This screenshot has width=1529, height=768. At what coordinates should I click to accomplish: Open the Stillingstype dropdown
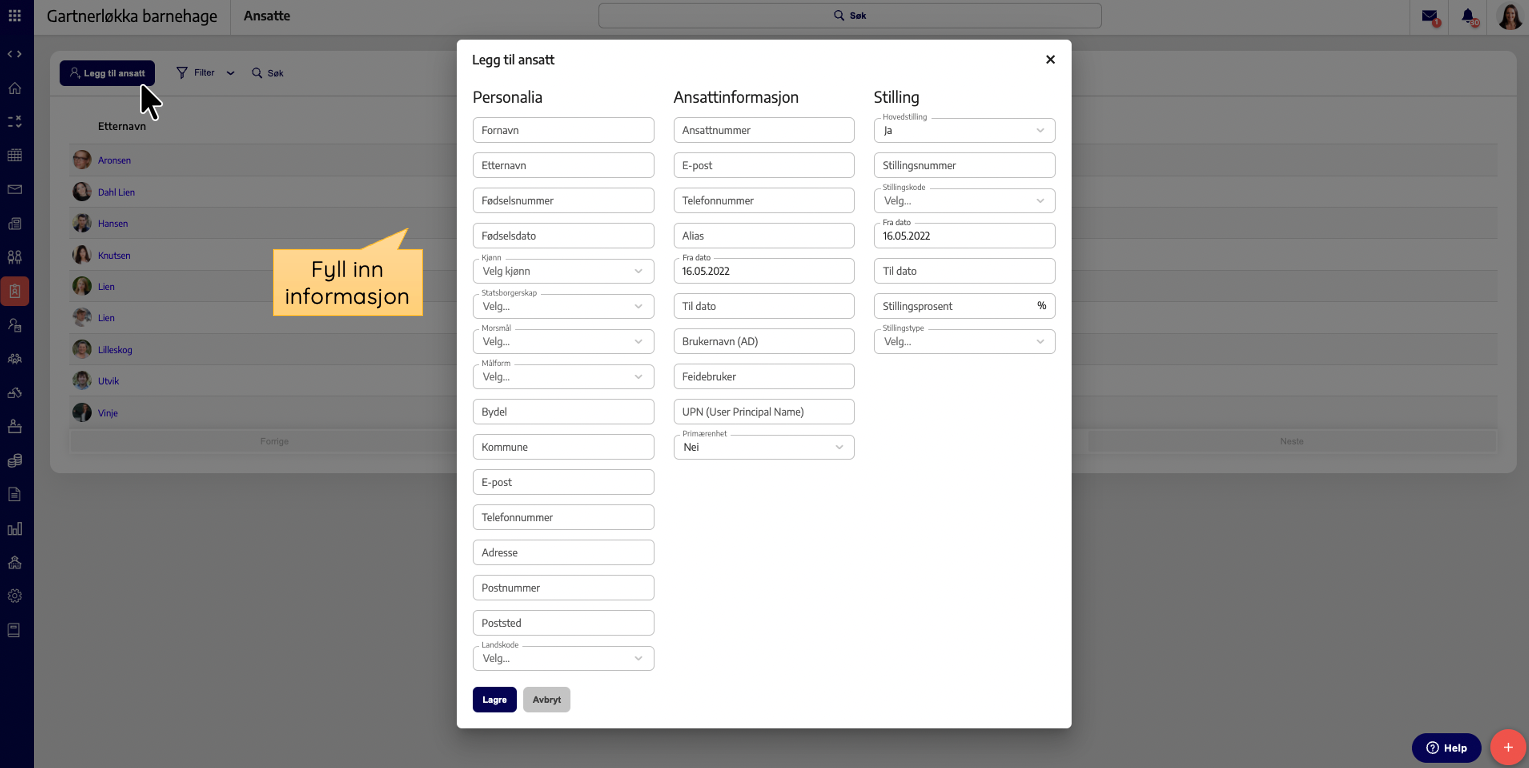[964, 341]
